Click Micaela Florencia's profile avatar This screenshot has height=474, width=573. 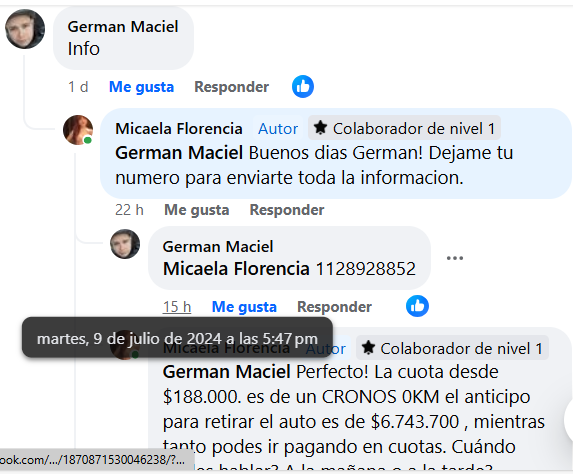(x=77, y=130)
